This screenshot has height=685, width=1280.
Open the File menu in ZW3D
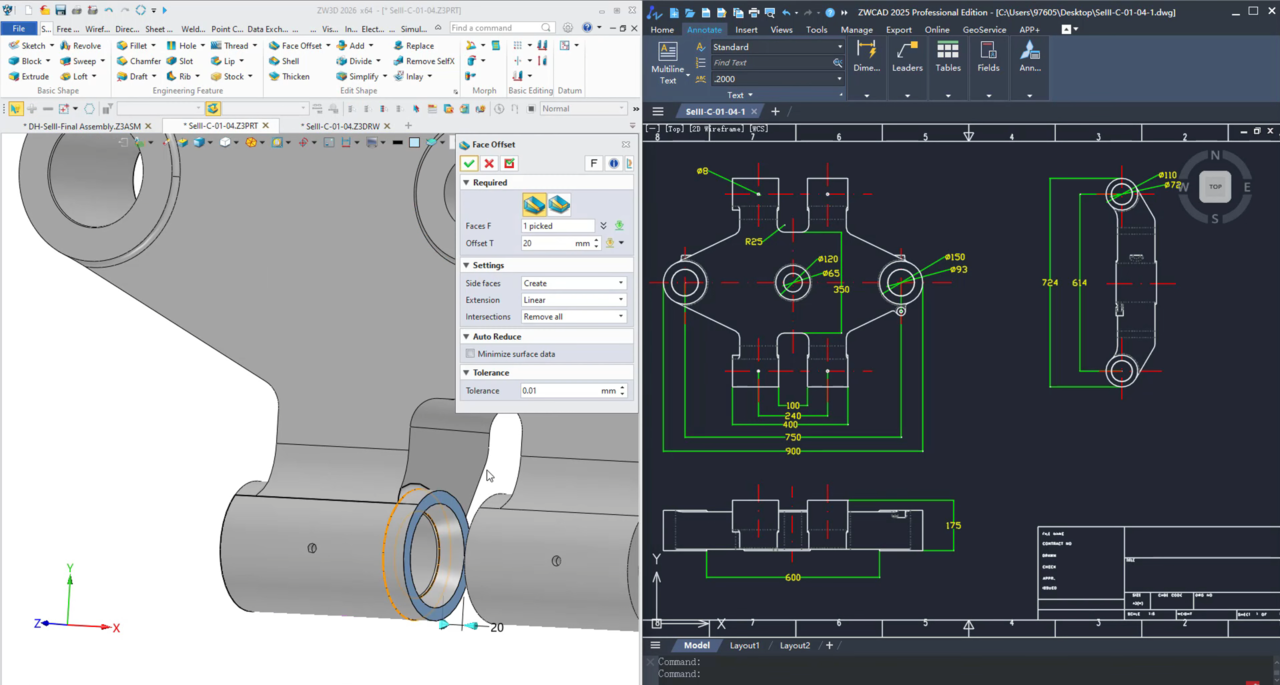coord(18,29)
